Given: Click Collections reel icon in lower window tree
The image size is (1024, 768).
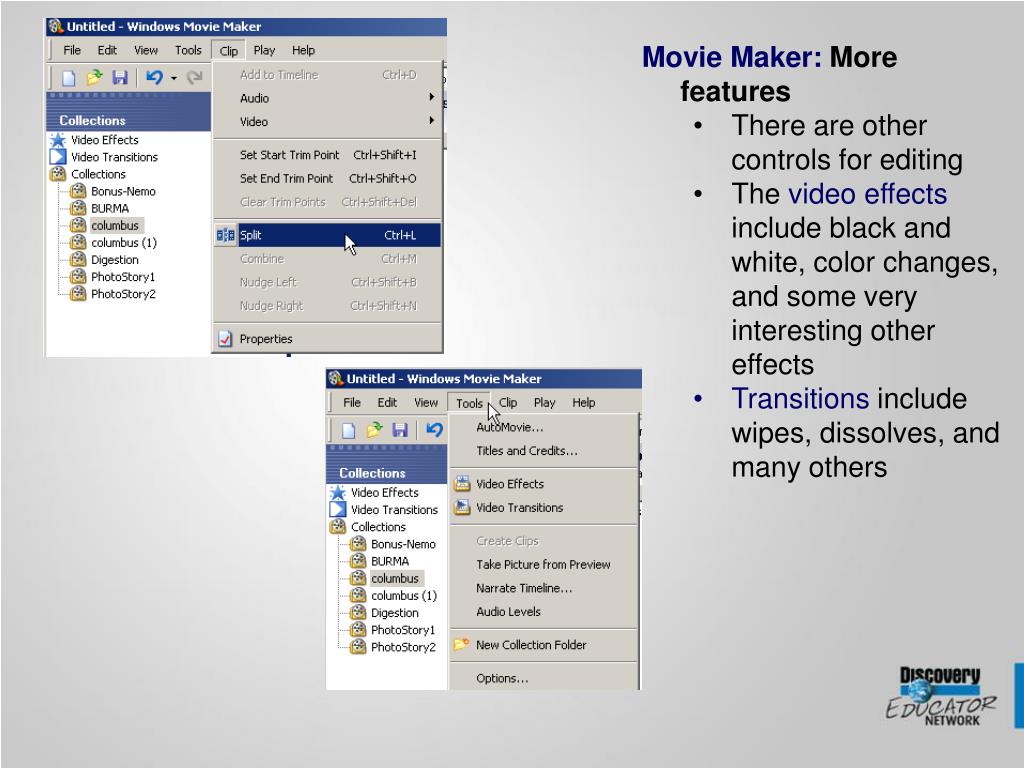Looking at the screenshot, I should point(338,526).
